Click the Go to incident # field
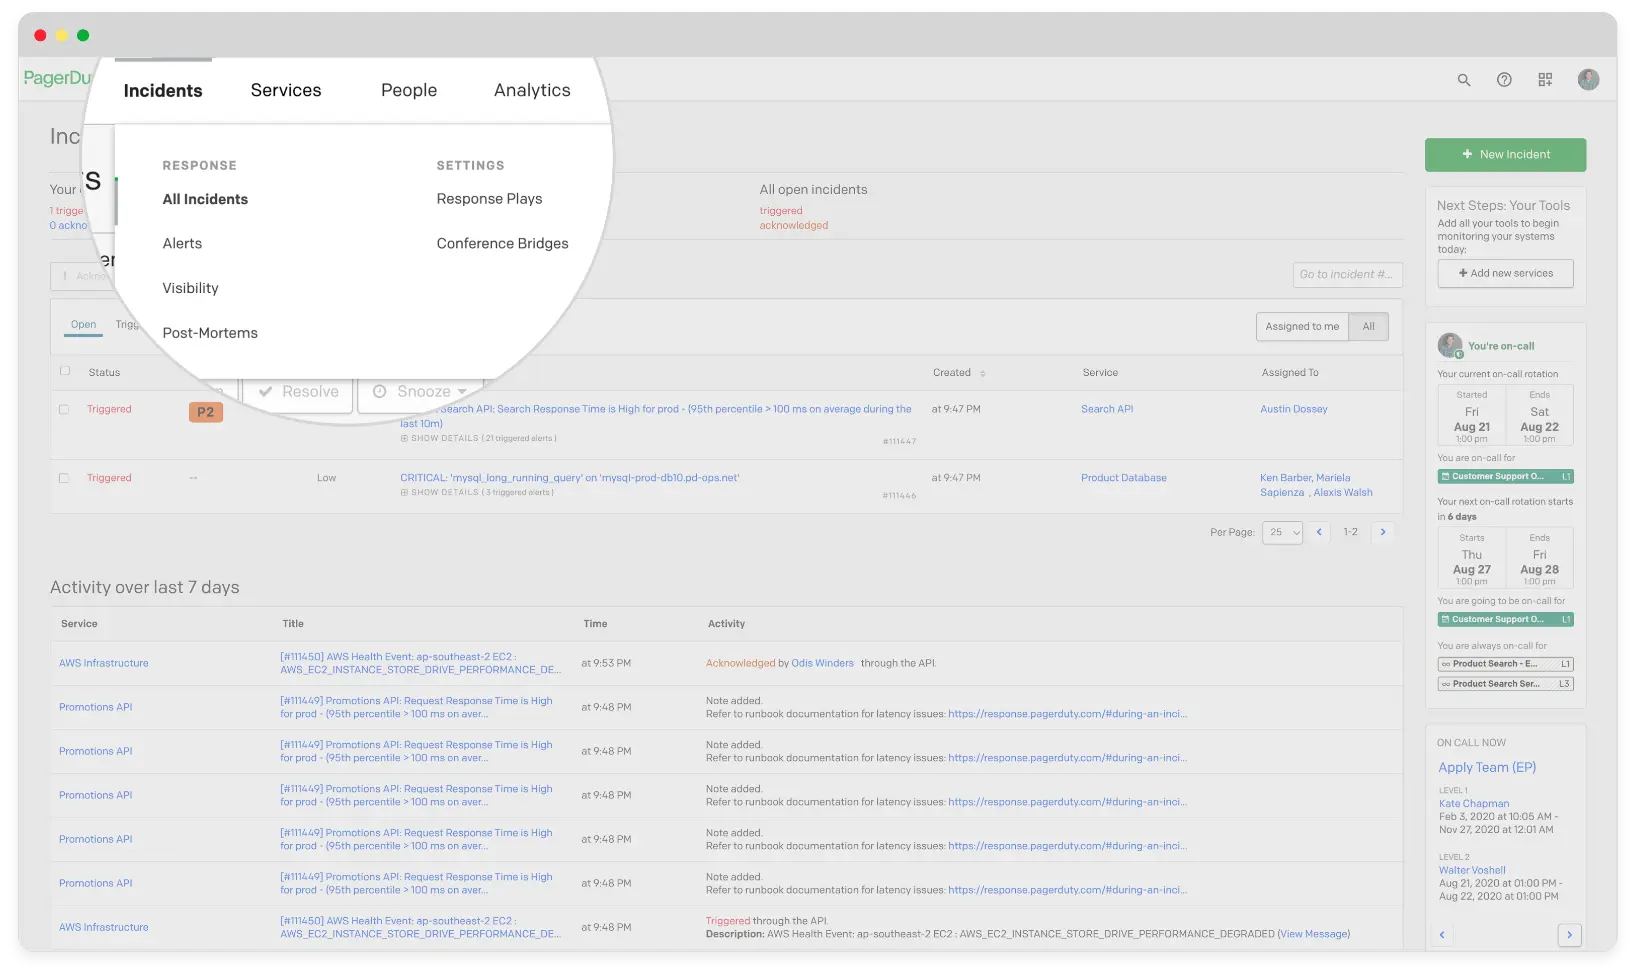 [1347, 275]
